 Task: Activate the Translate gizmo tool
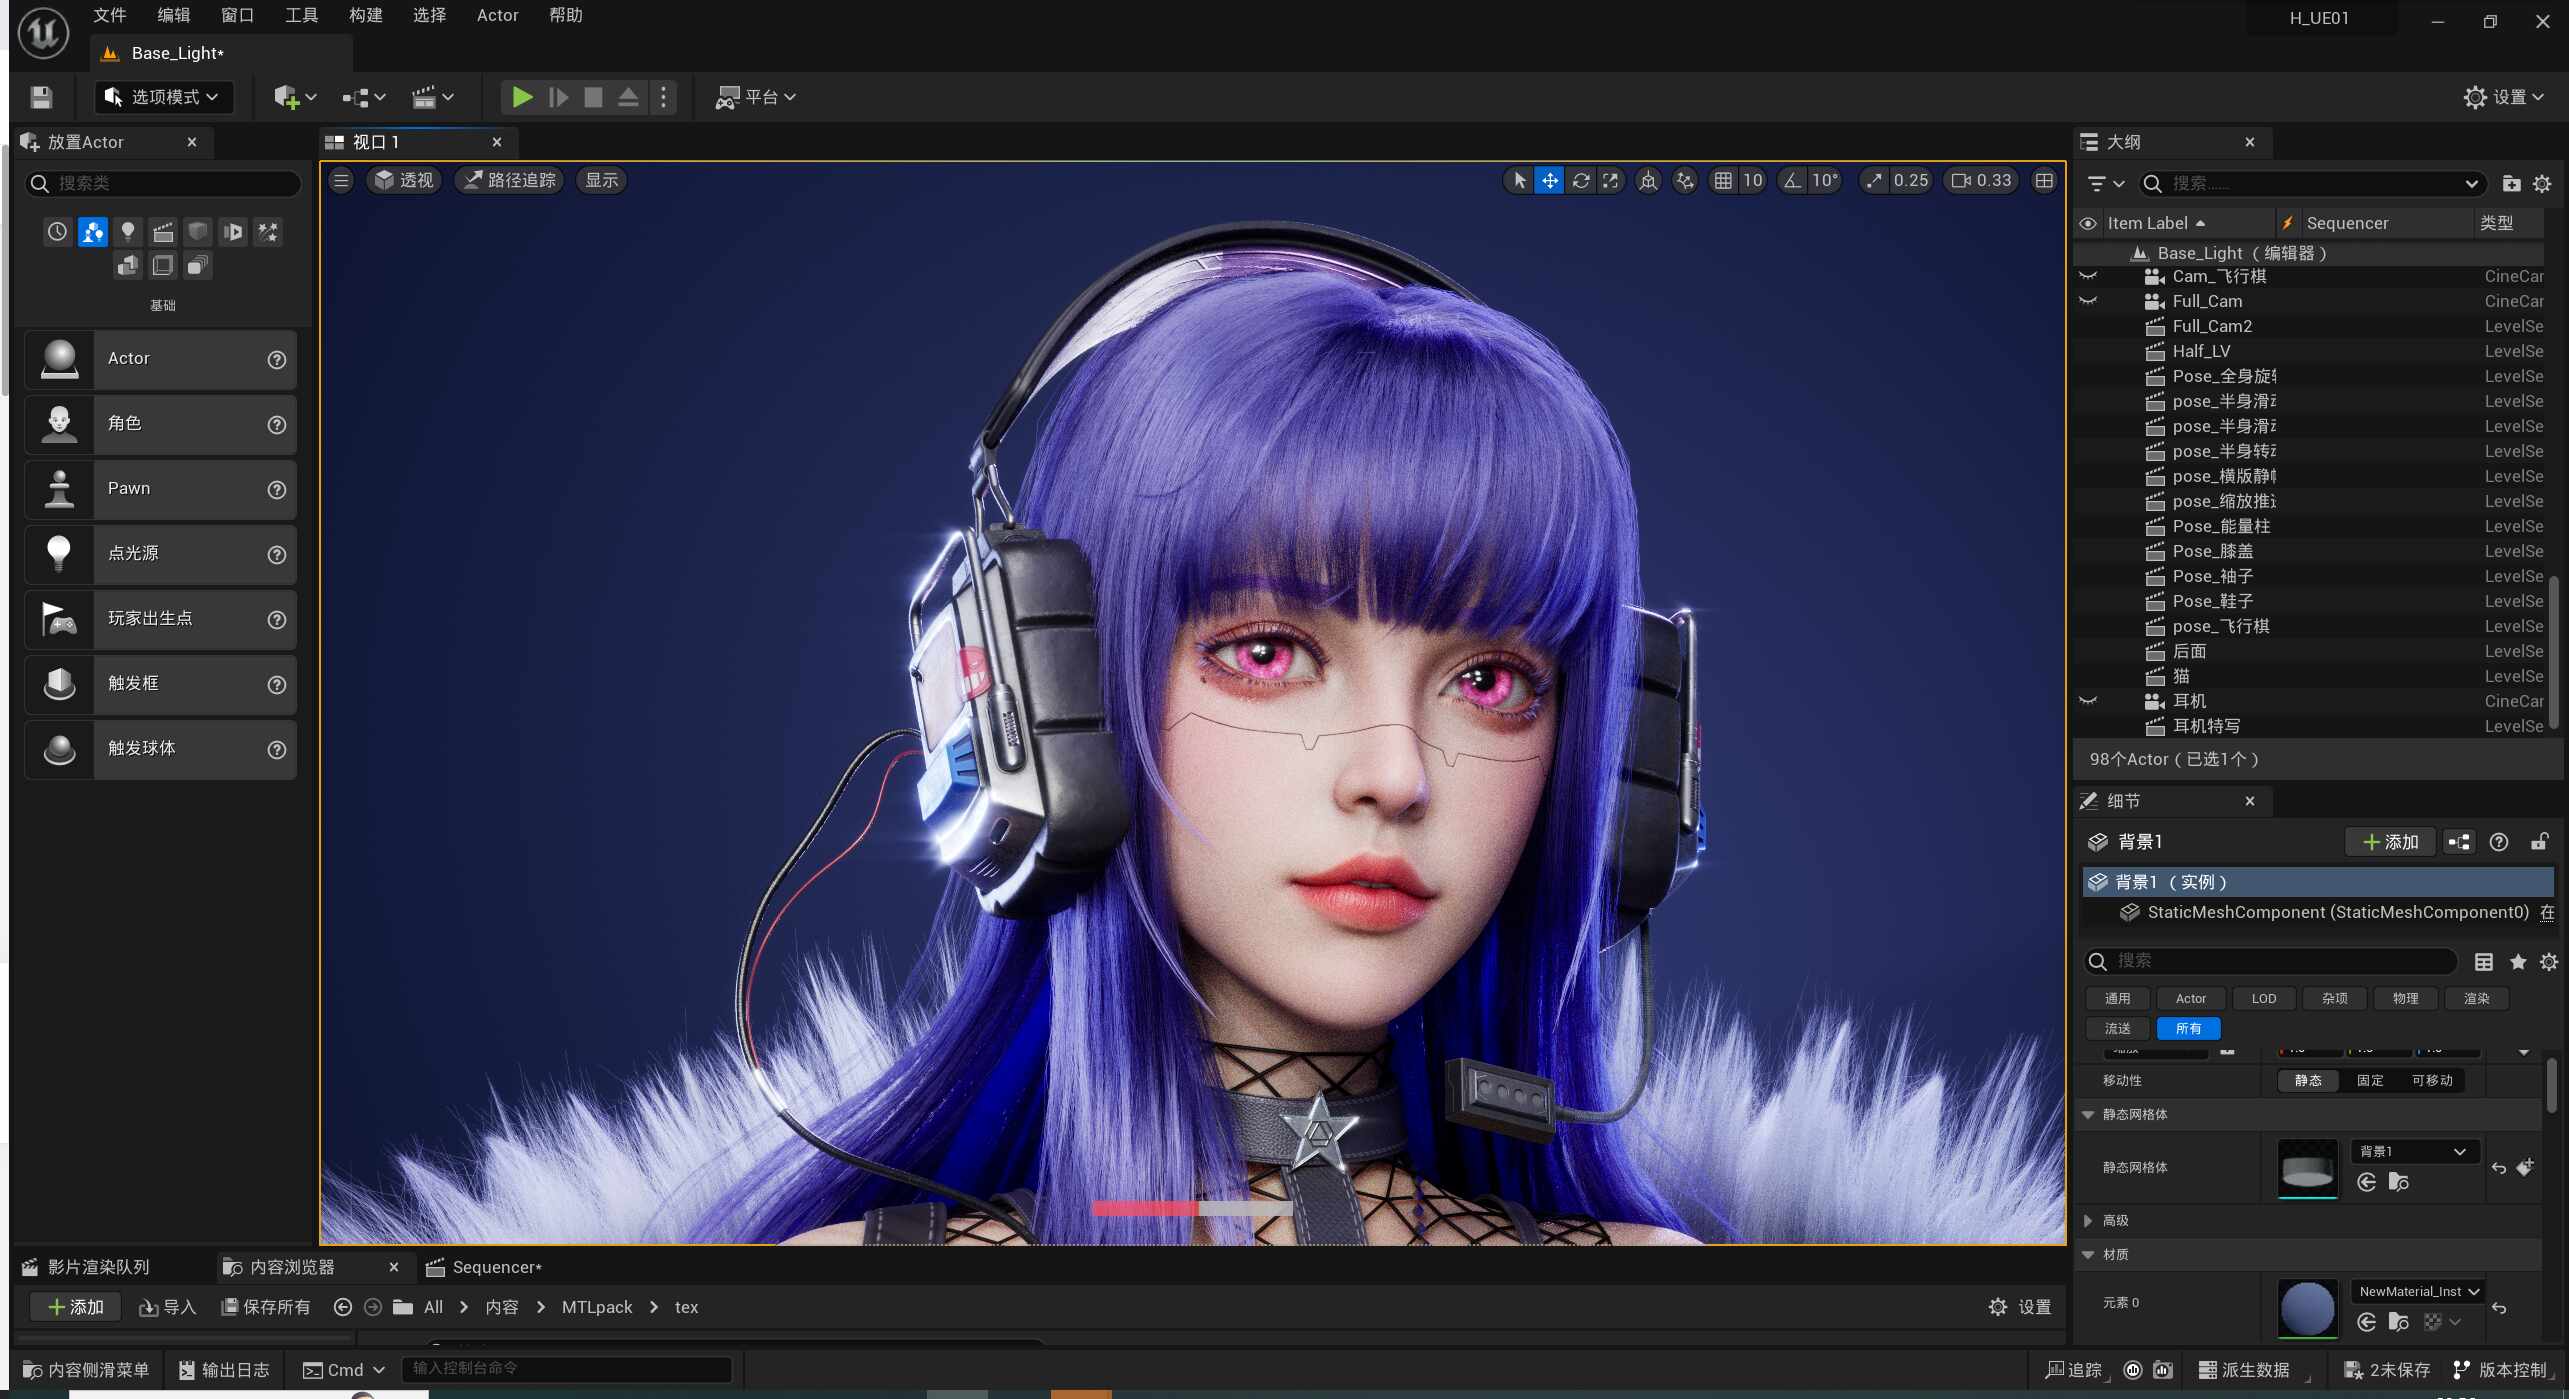(1549, 180)
